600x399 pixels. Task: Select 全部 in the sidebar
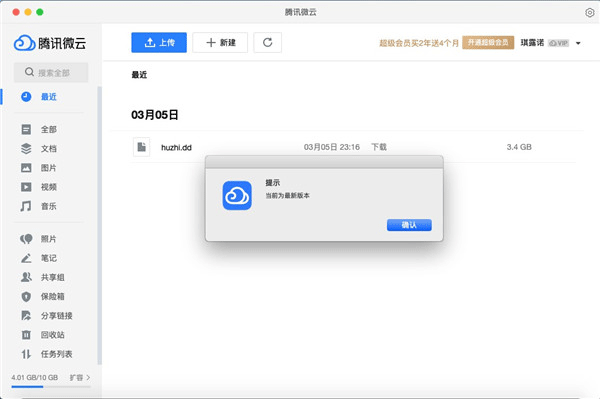tap(49, 129)
